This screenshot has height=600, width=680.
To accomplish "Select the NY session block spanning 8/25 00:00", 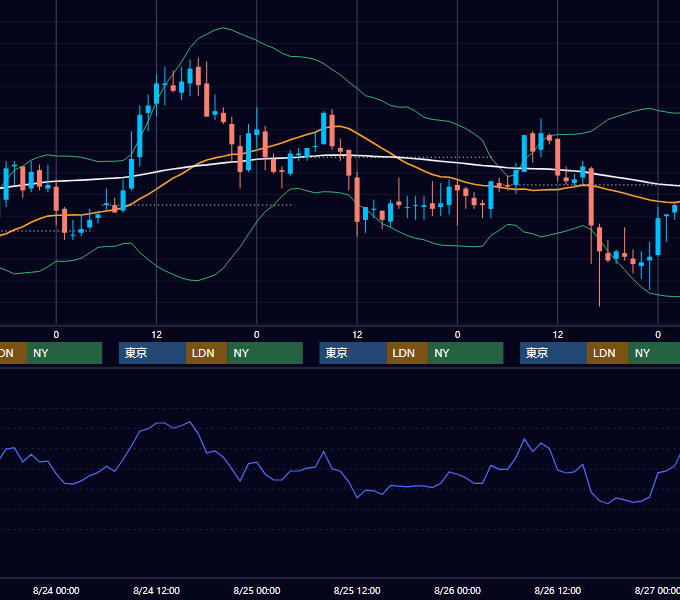I will tap(265, 353).
